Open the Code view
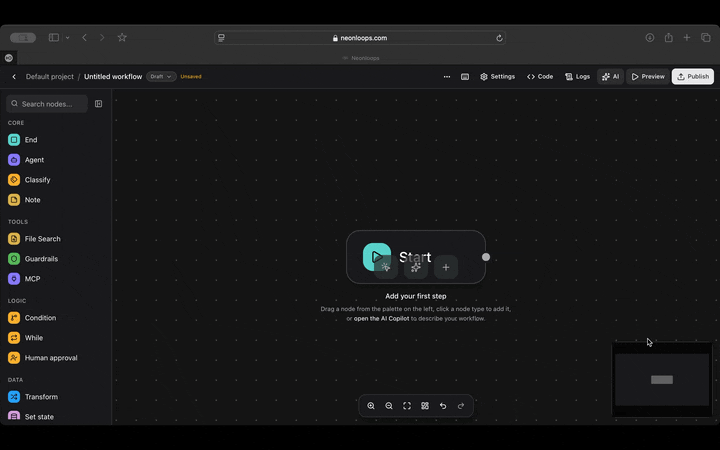 [x=540, y=77]
